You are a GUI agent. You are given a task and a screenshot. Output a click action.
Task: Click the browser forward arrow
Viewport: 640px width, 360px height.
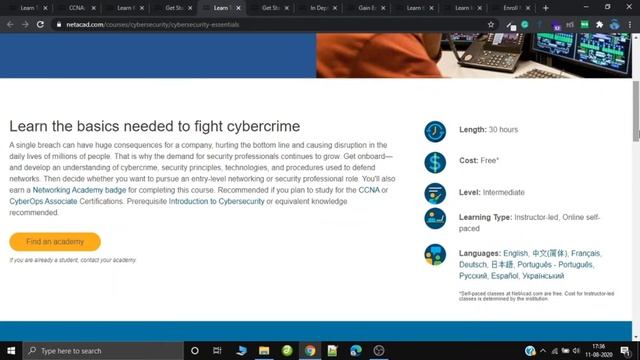[x=25, y=24]
